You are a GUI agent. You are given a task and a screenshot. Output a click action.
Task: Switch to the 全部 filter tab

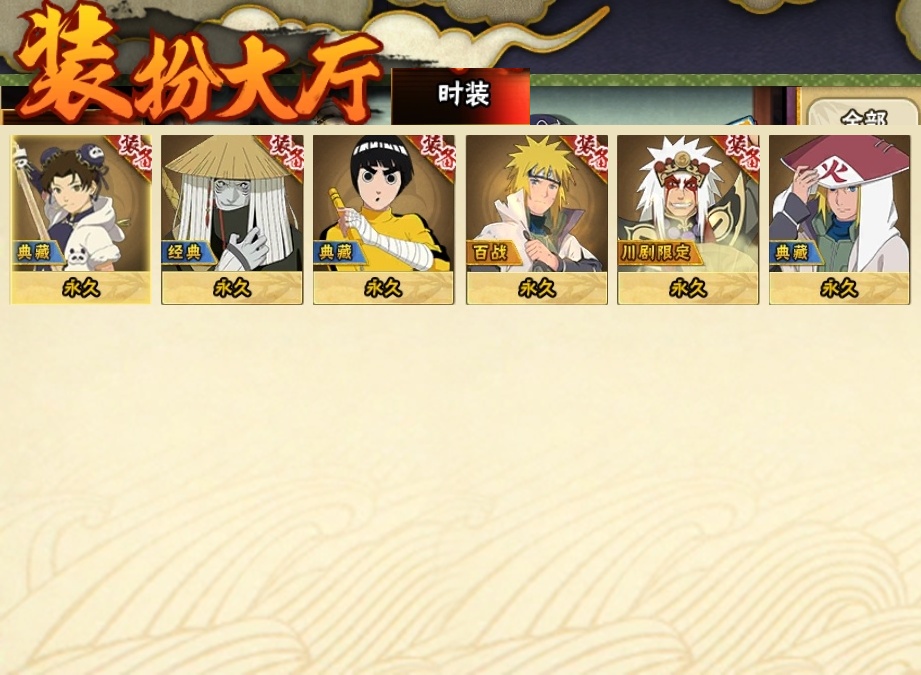[862, 113]
